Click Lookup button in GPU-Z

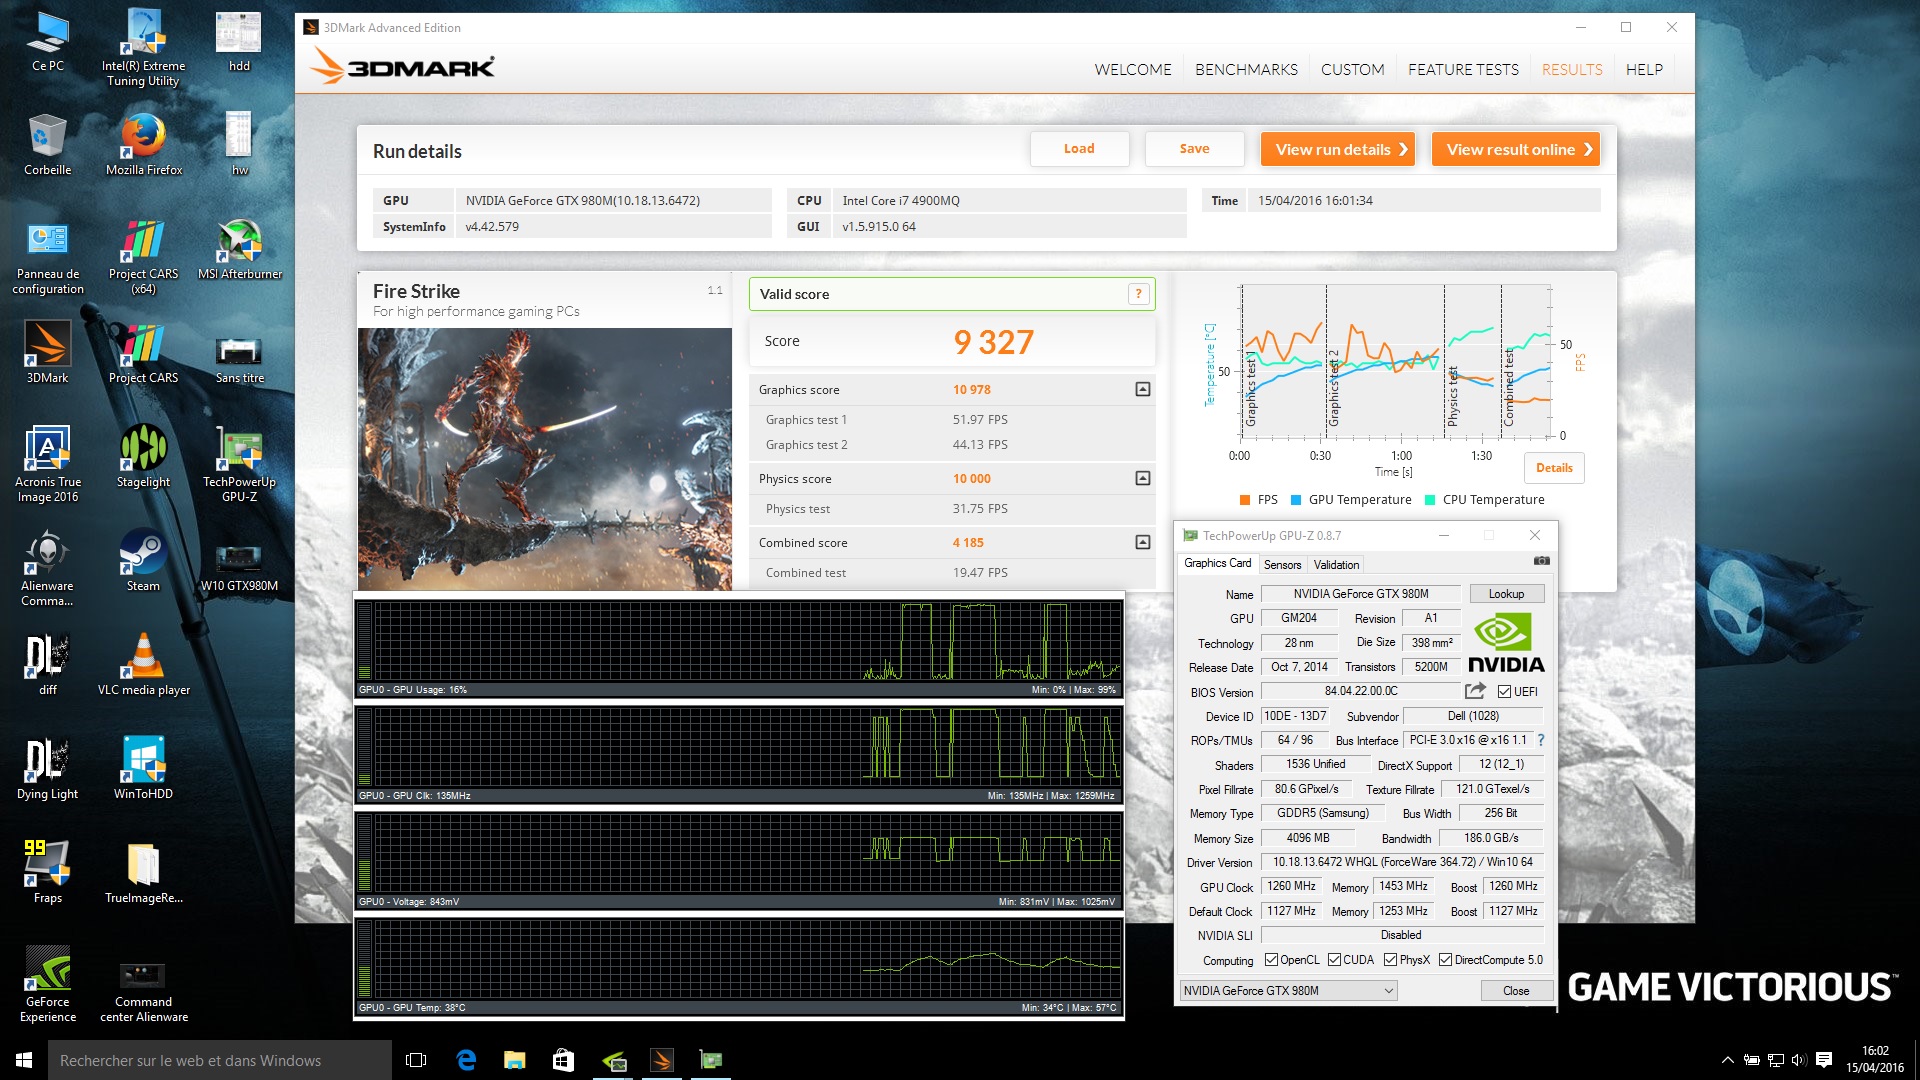(x=1506, y=593)
